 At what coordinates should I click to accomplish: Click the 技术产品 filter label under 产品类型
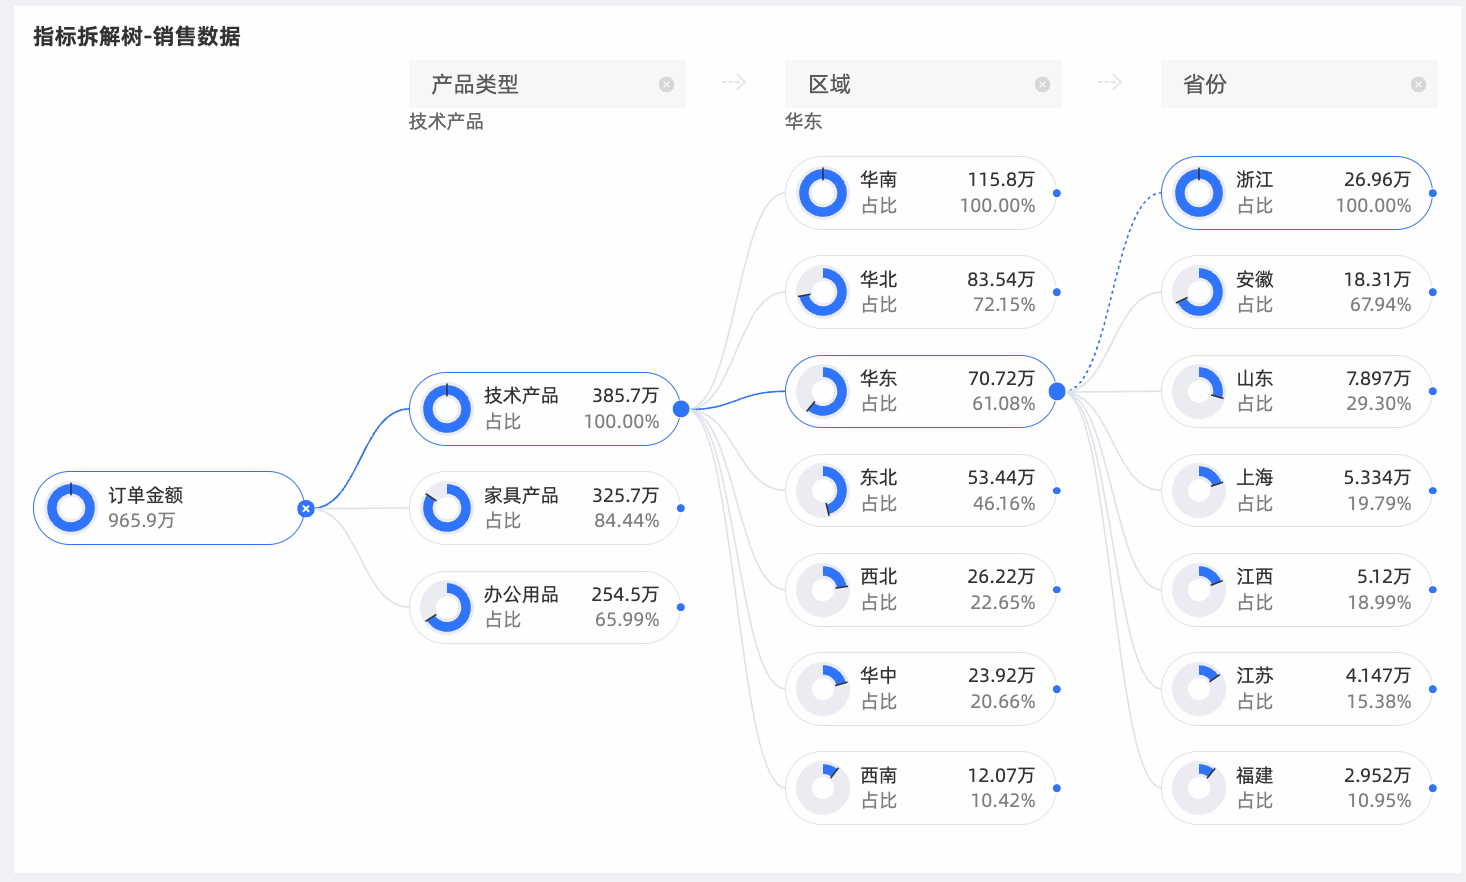pos(446,122)
